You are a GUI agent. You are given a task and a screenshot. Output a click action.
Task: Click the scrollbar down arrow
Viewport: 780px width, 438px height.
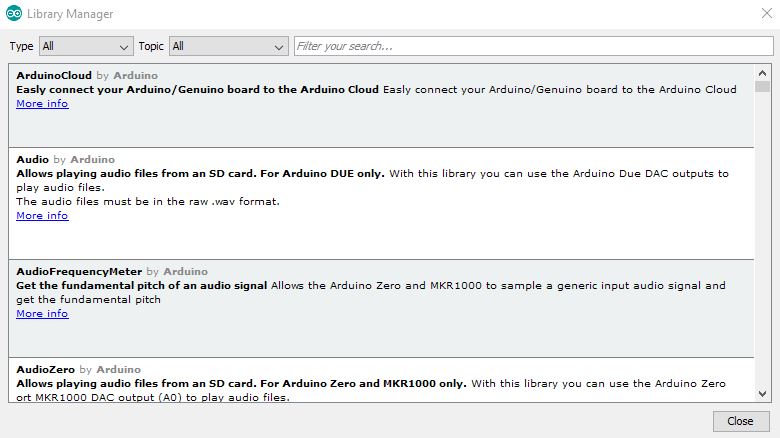tap(762, 394)
